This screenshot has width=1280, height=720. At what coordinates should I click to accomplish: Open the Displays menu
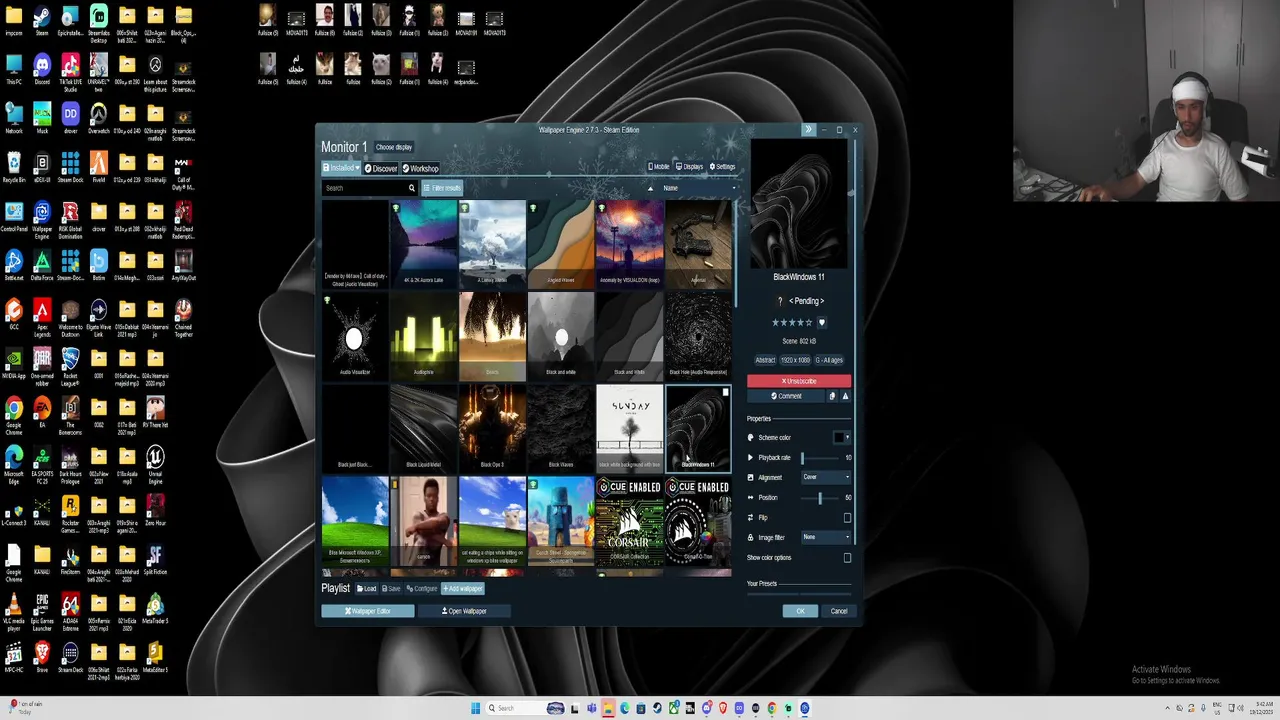pos(690,167)
